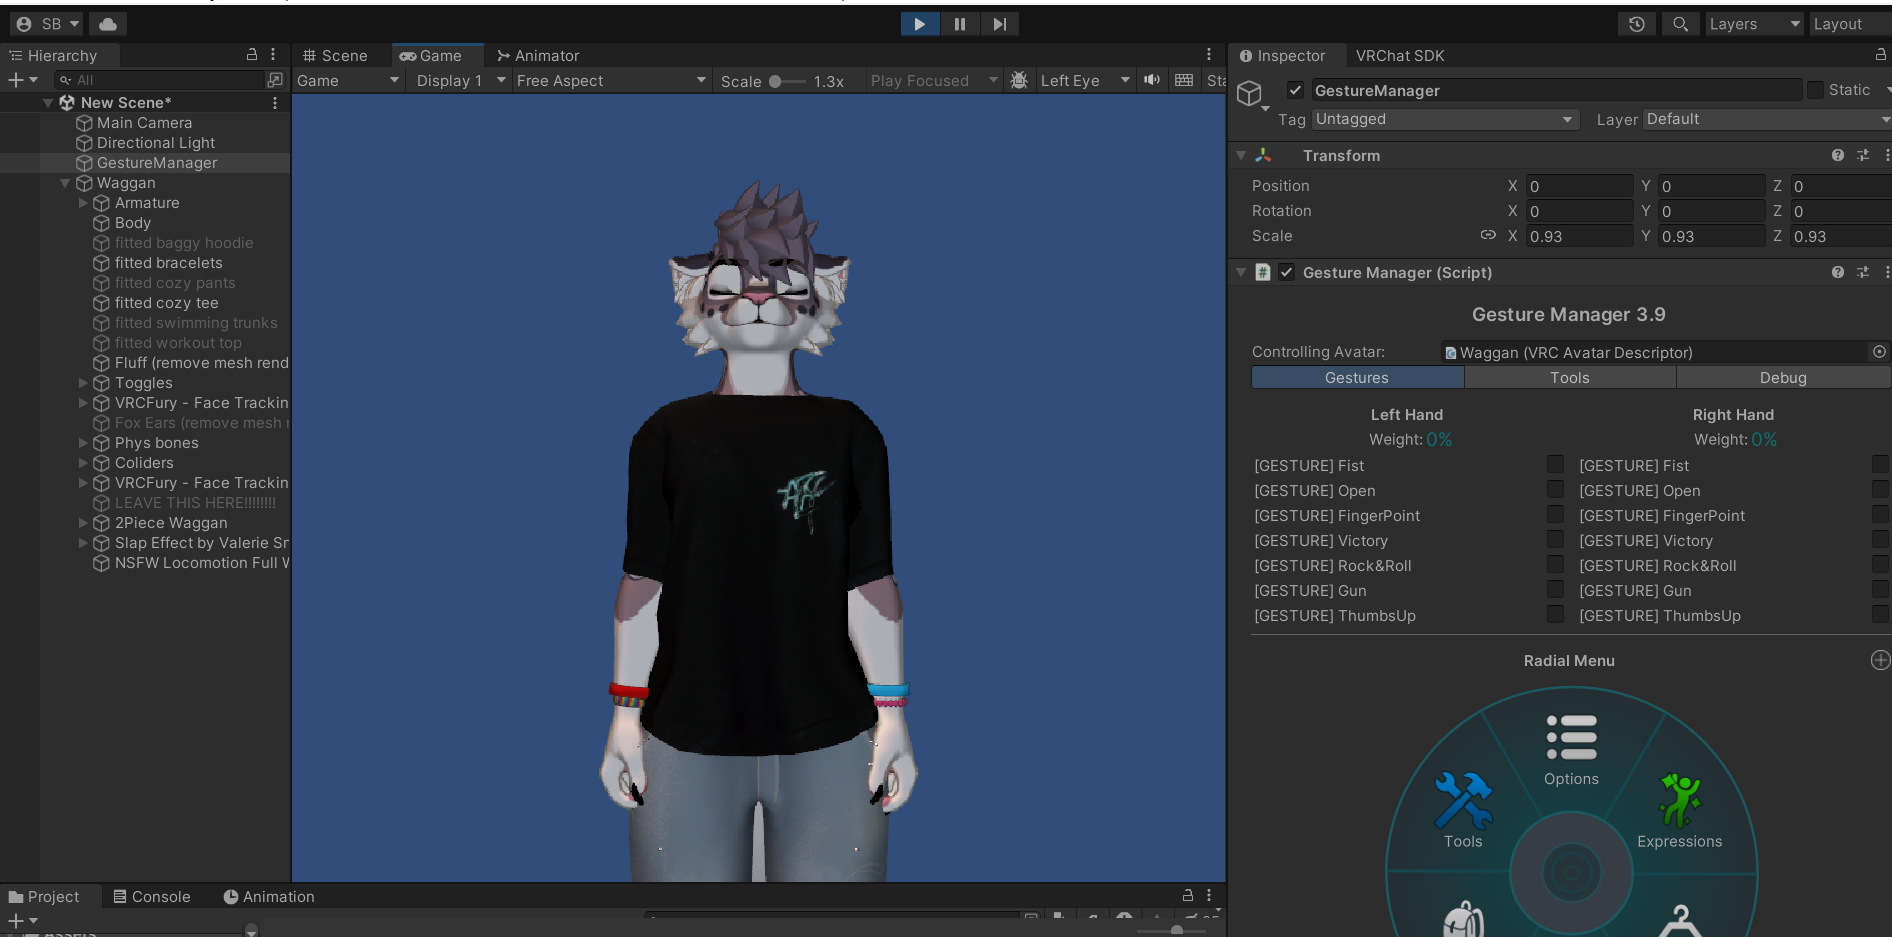
Task: Open the Left Eye dropdown
Action: 1084,81
